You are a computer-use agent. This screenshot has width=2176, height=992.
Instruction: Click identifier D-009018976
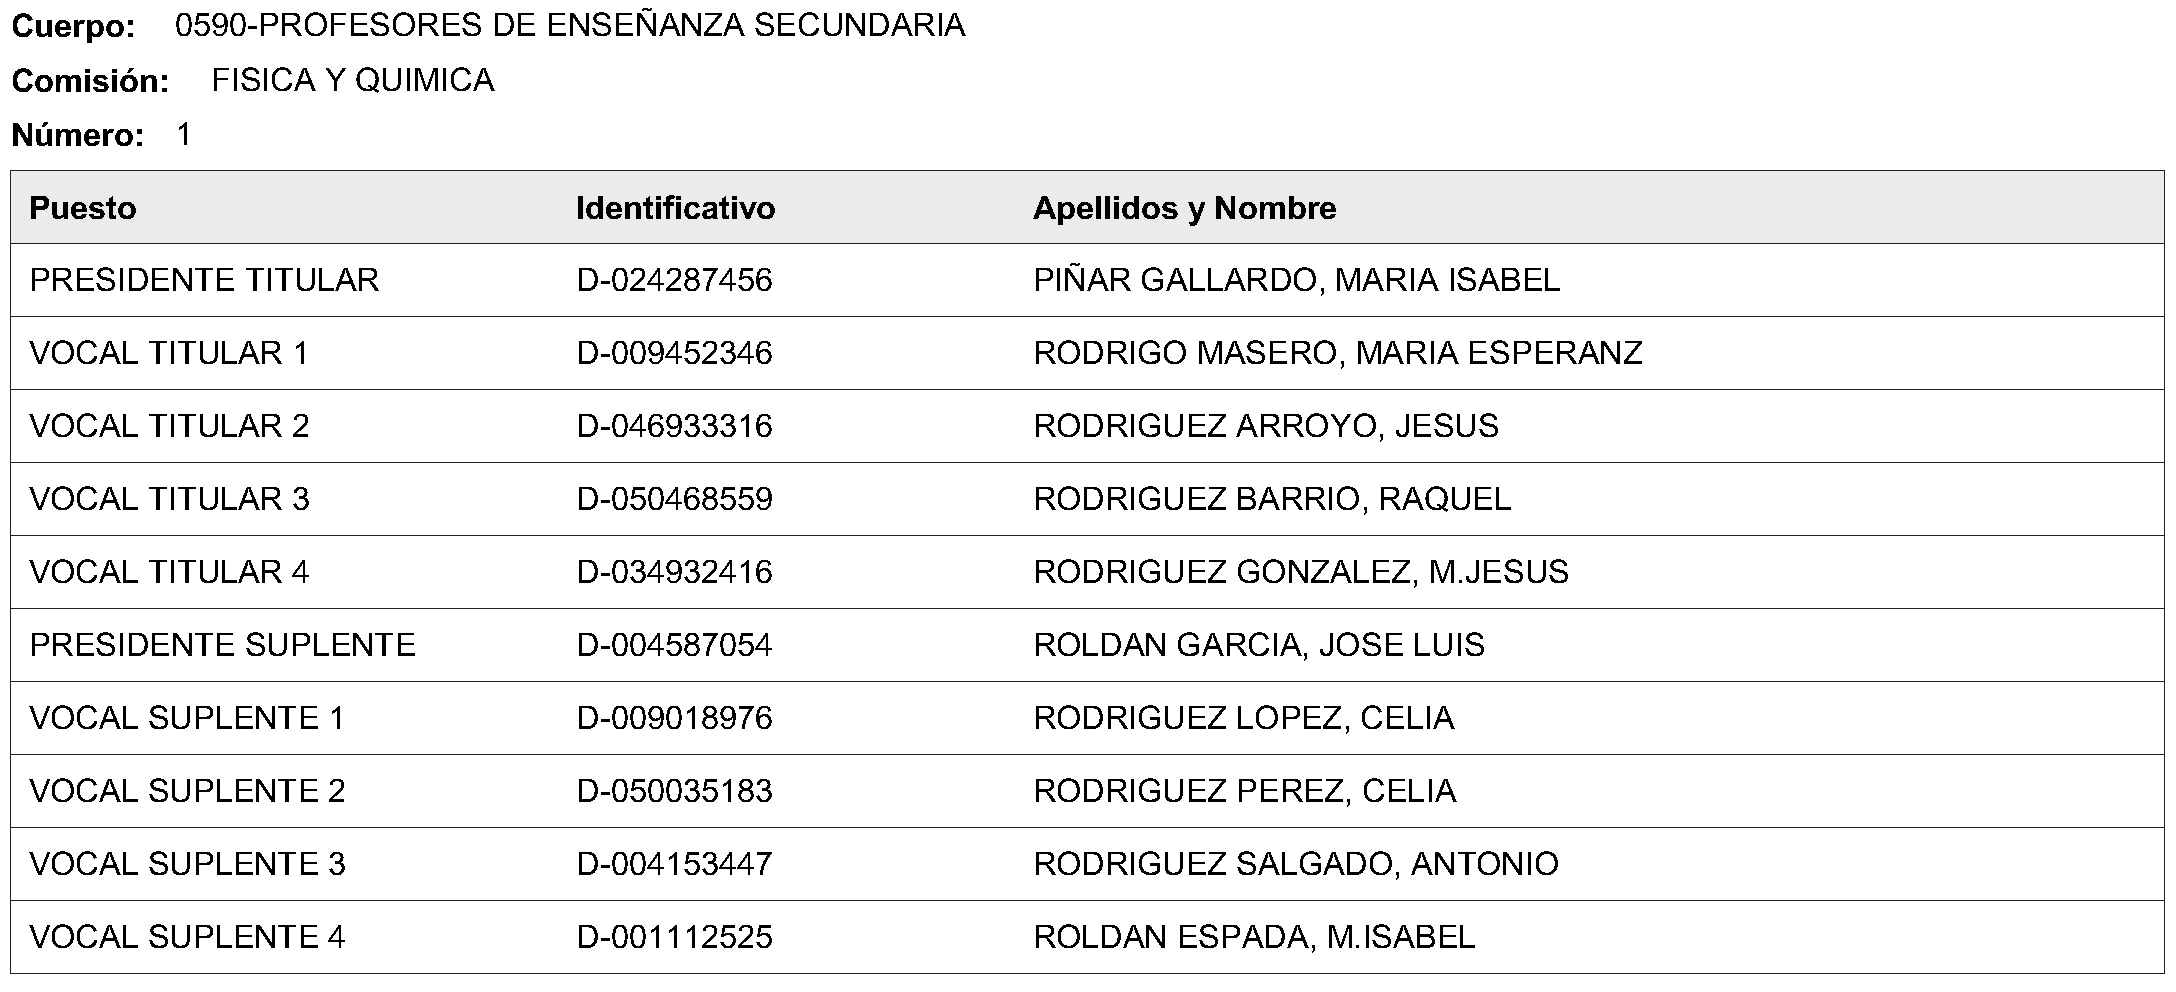click(675, 718)
